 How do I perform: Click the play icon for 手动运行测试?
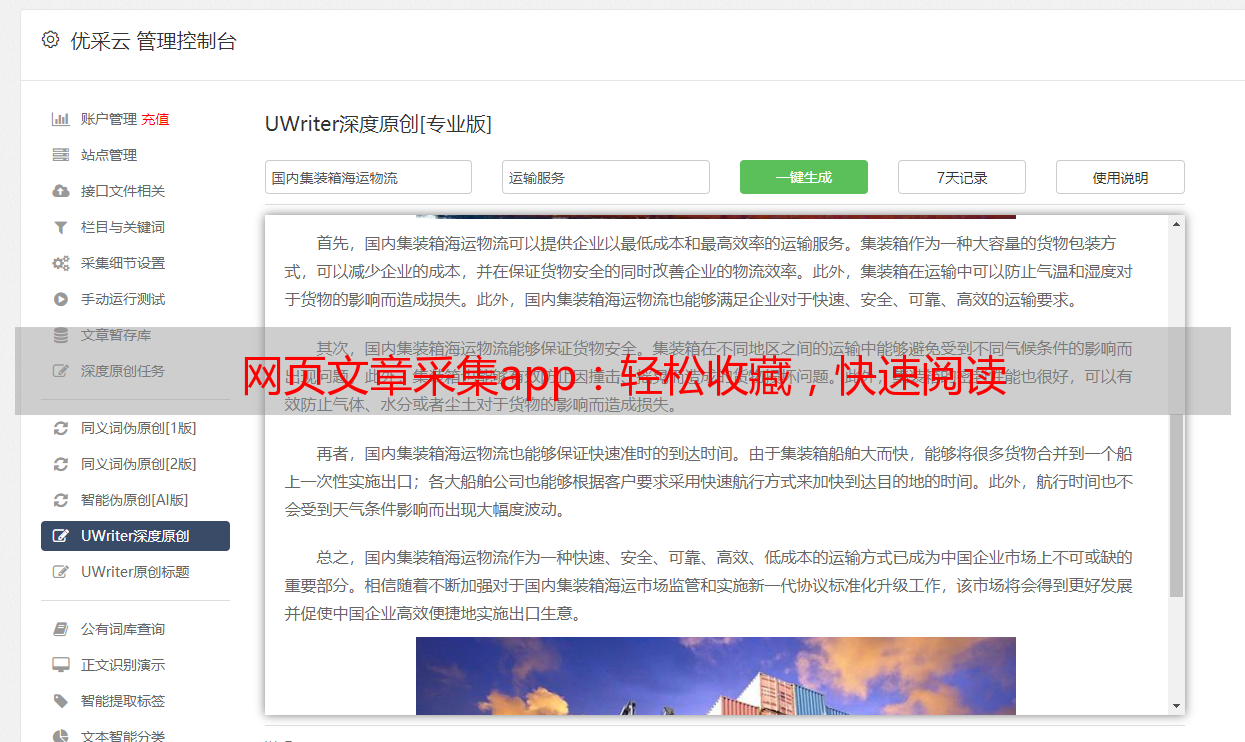click(x=60, y=299)
